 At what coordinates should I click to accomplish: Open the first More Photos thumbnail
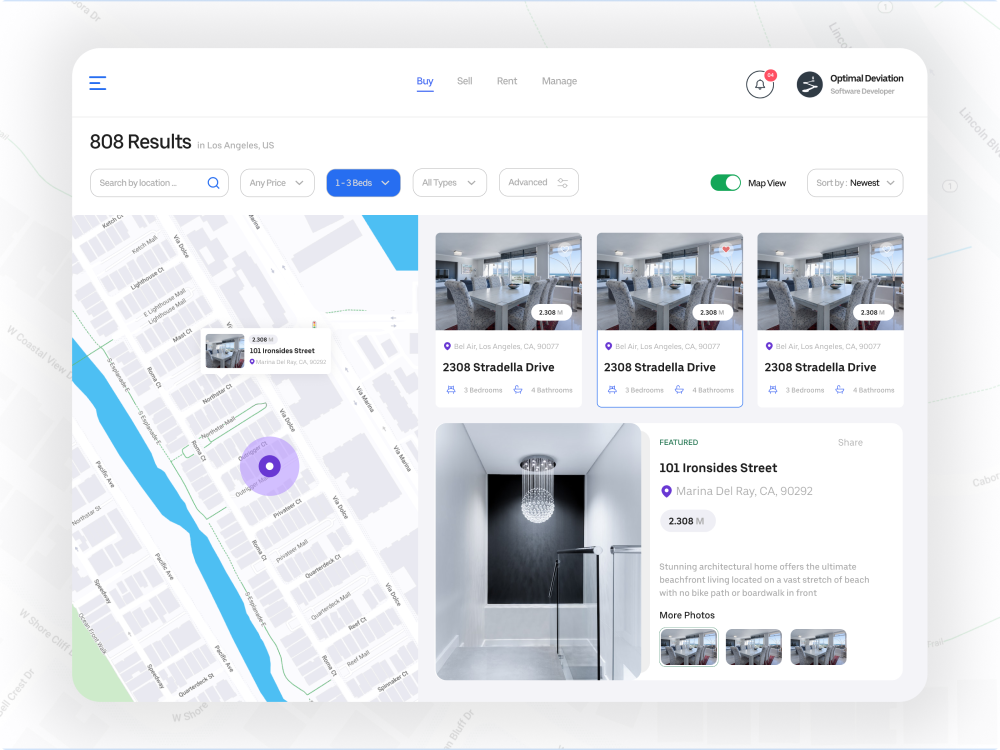point(688,647)
